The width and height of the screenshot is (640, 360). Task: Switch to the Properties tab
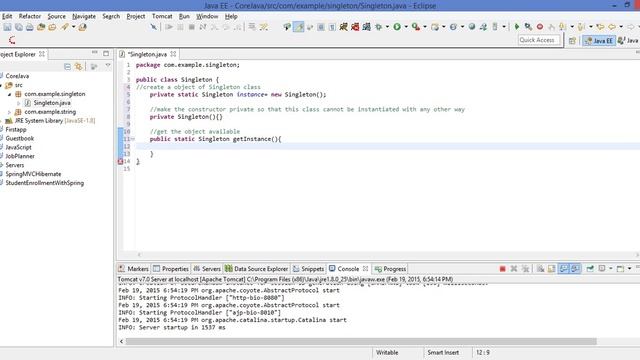tap(171, 269)
